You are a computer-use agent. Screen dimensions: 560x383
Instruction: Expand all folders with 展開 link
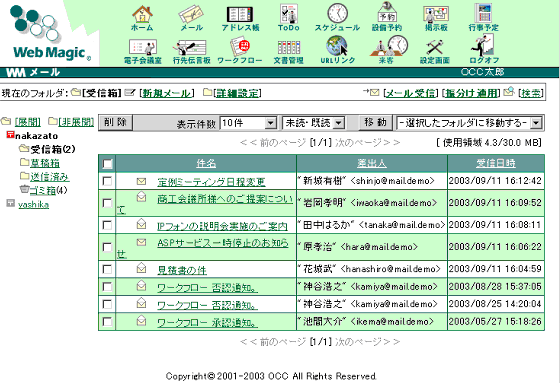[28, 122]
